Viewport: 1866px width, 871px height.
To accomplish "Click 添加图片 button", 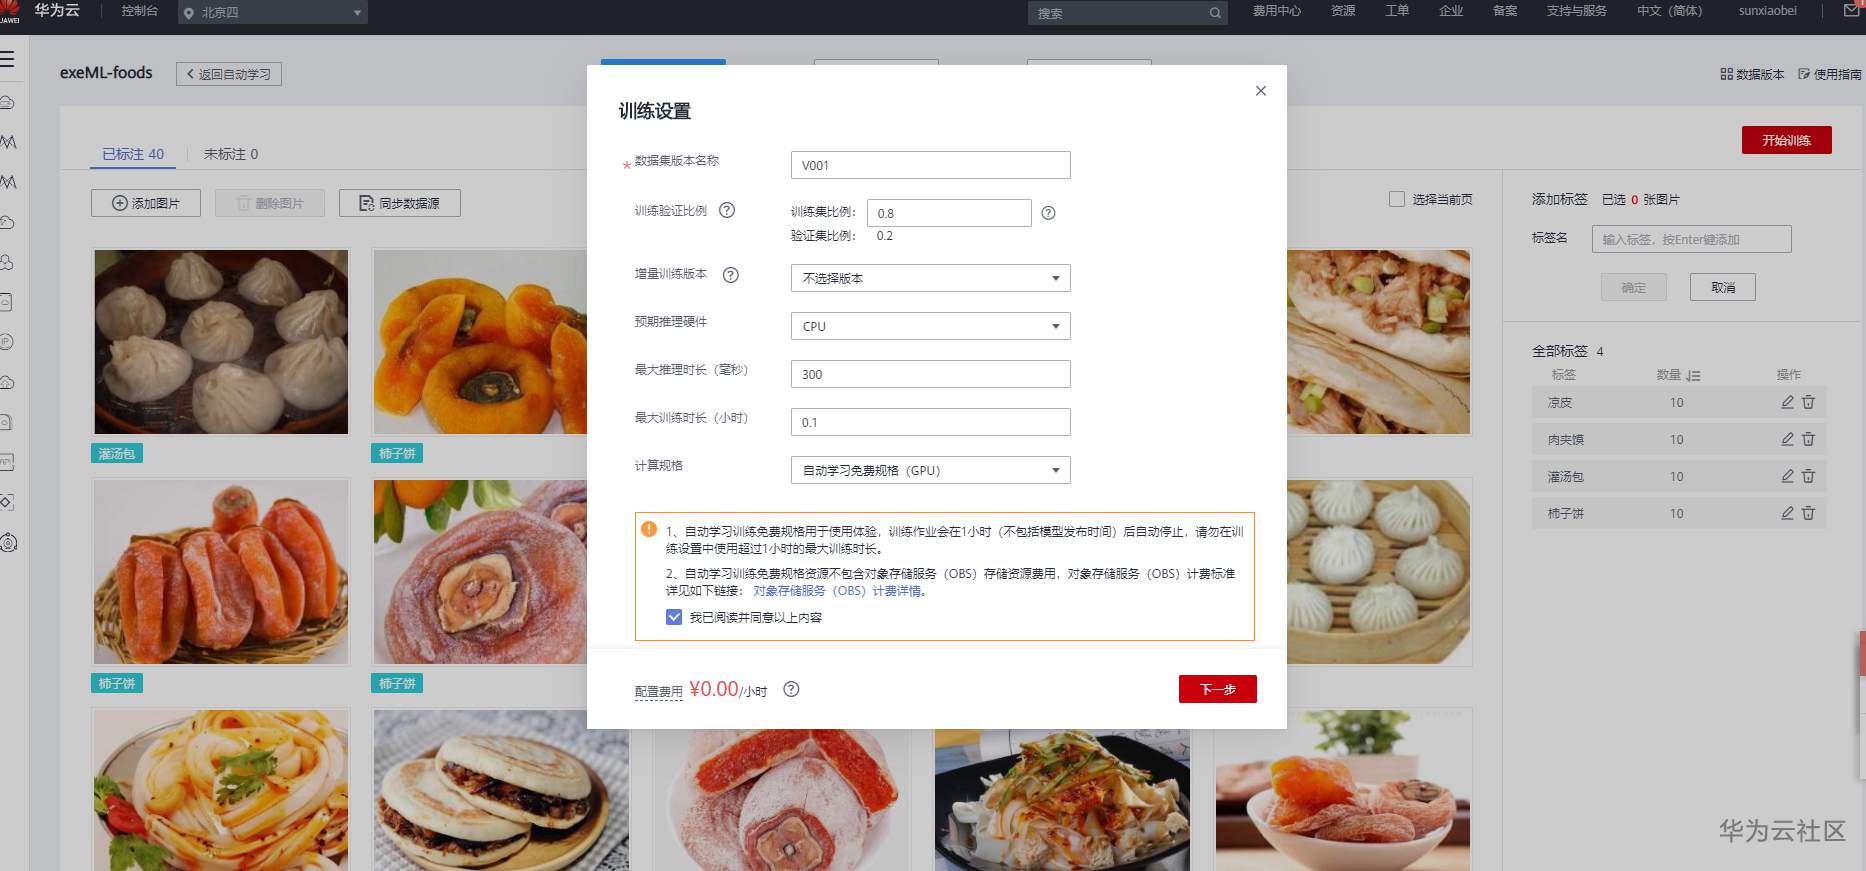I will [146, 203].
